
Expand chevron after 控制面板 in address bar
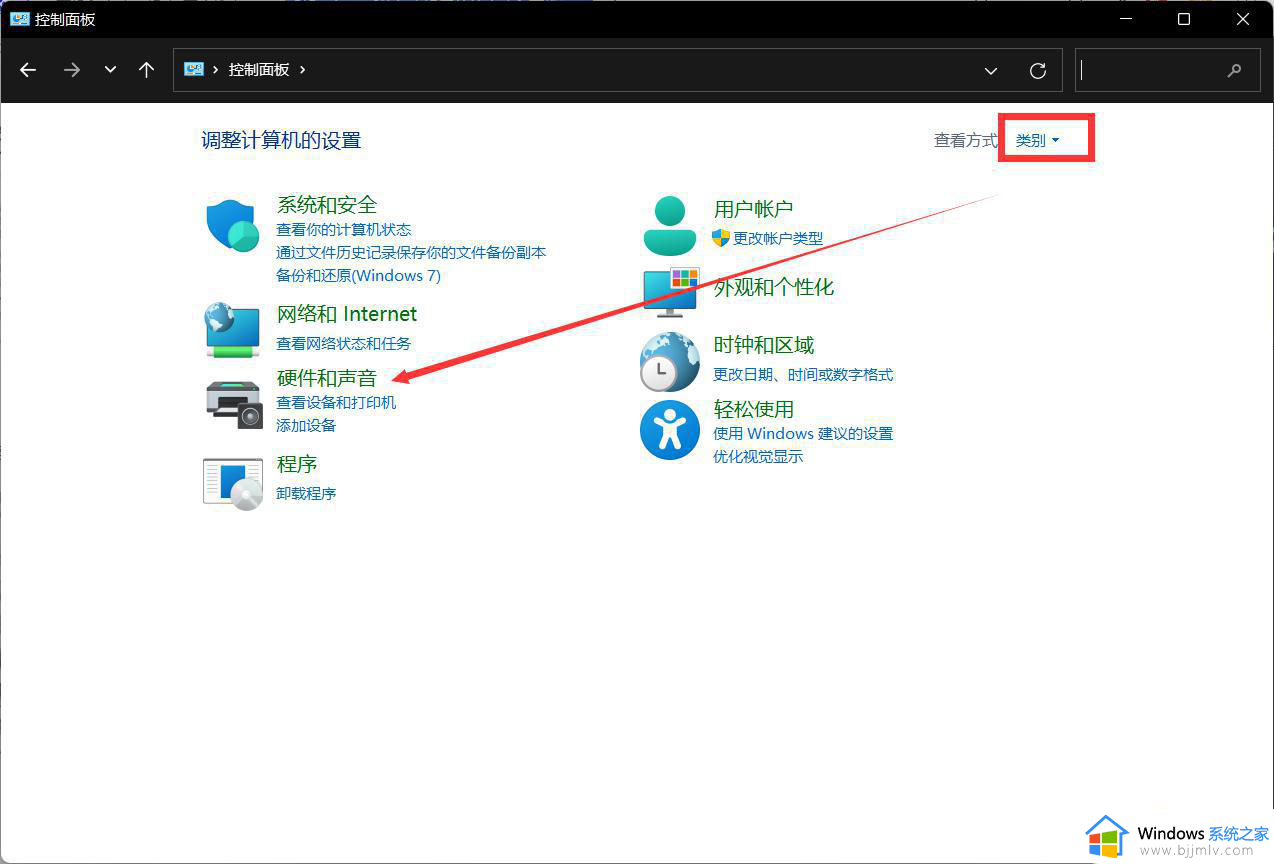pos(303,70)
